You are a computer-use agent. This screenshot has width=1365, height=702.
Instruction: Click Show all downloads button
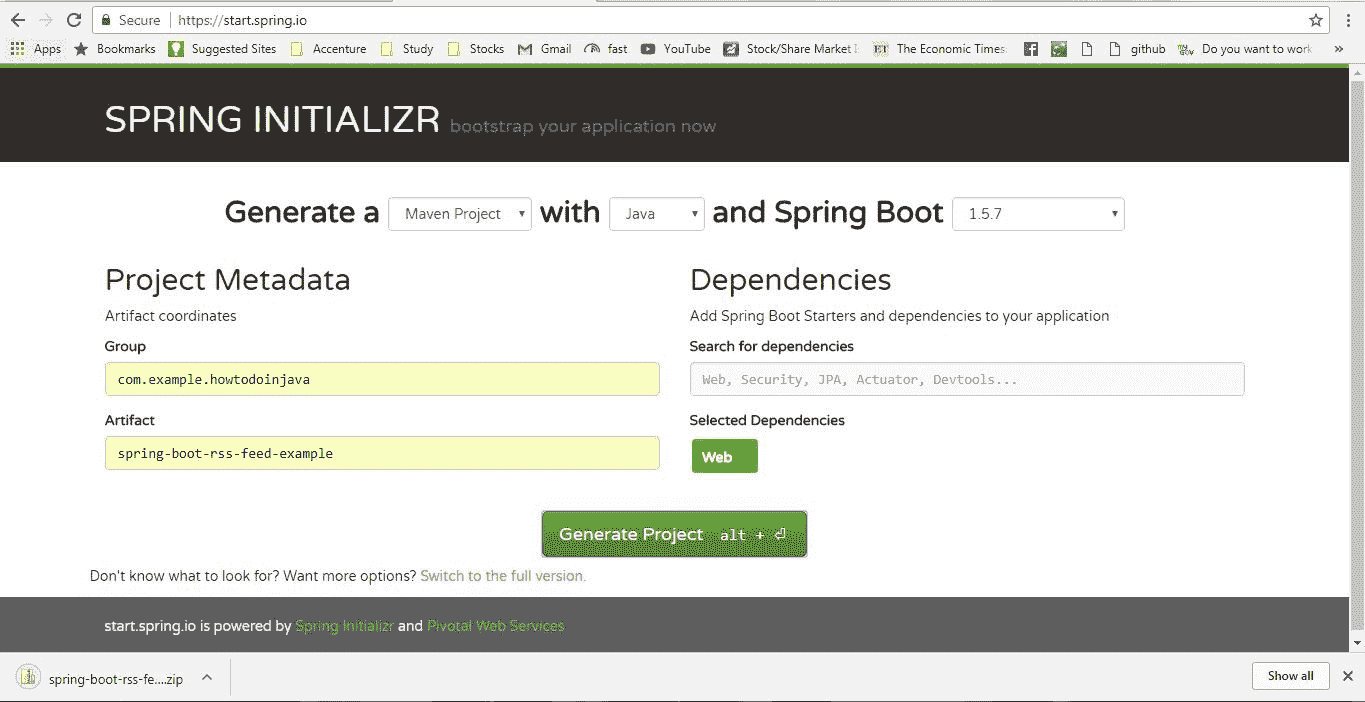tap(1290, 676)
